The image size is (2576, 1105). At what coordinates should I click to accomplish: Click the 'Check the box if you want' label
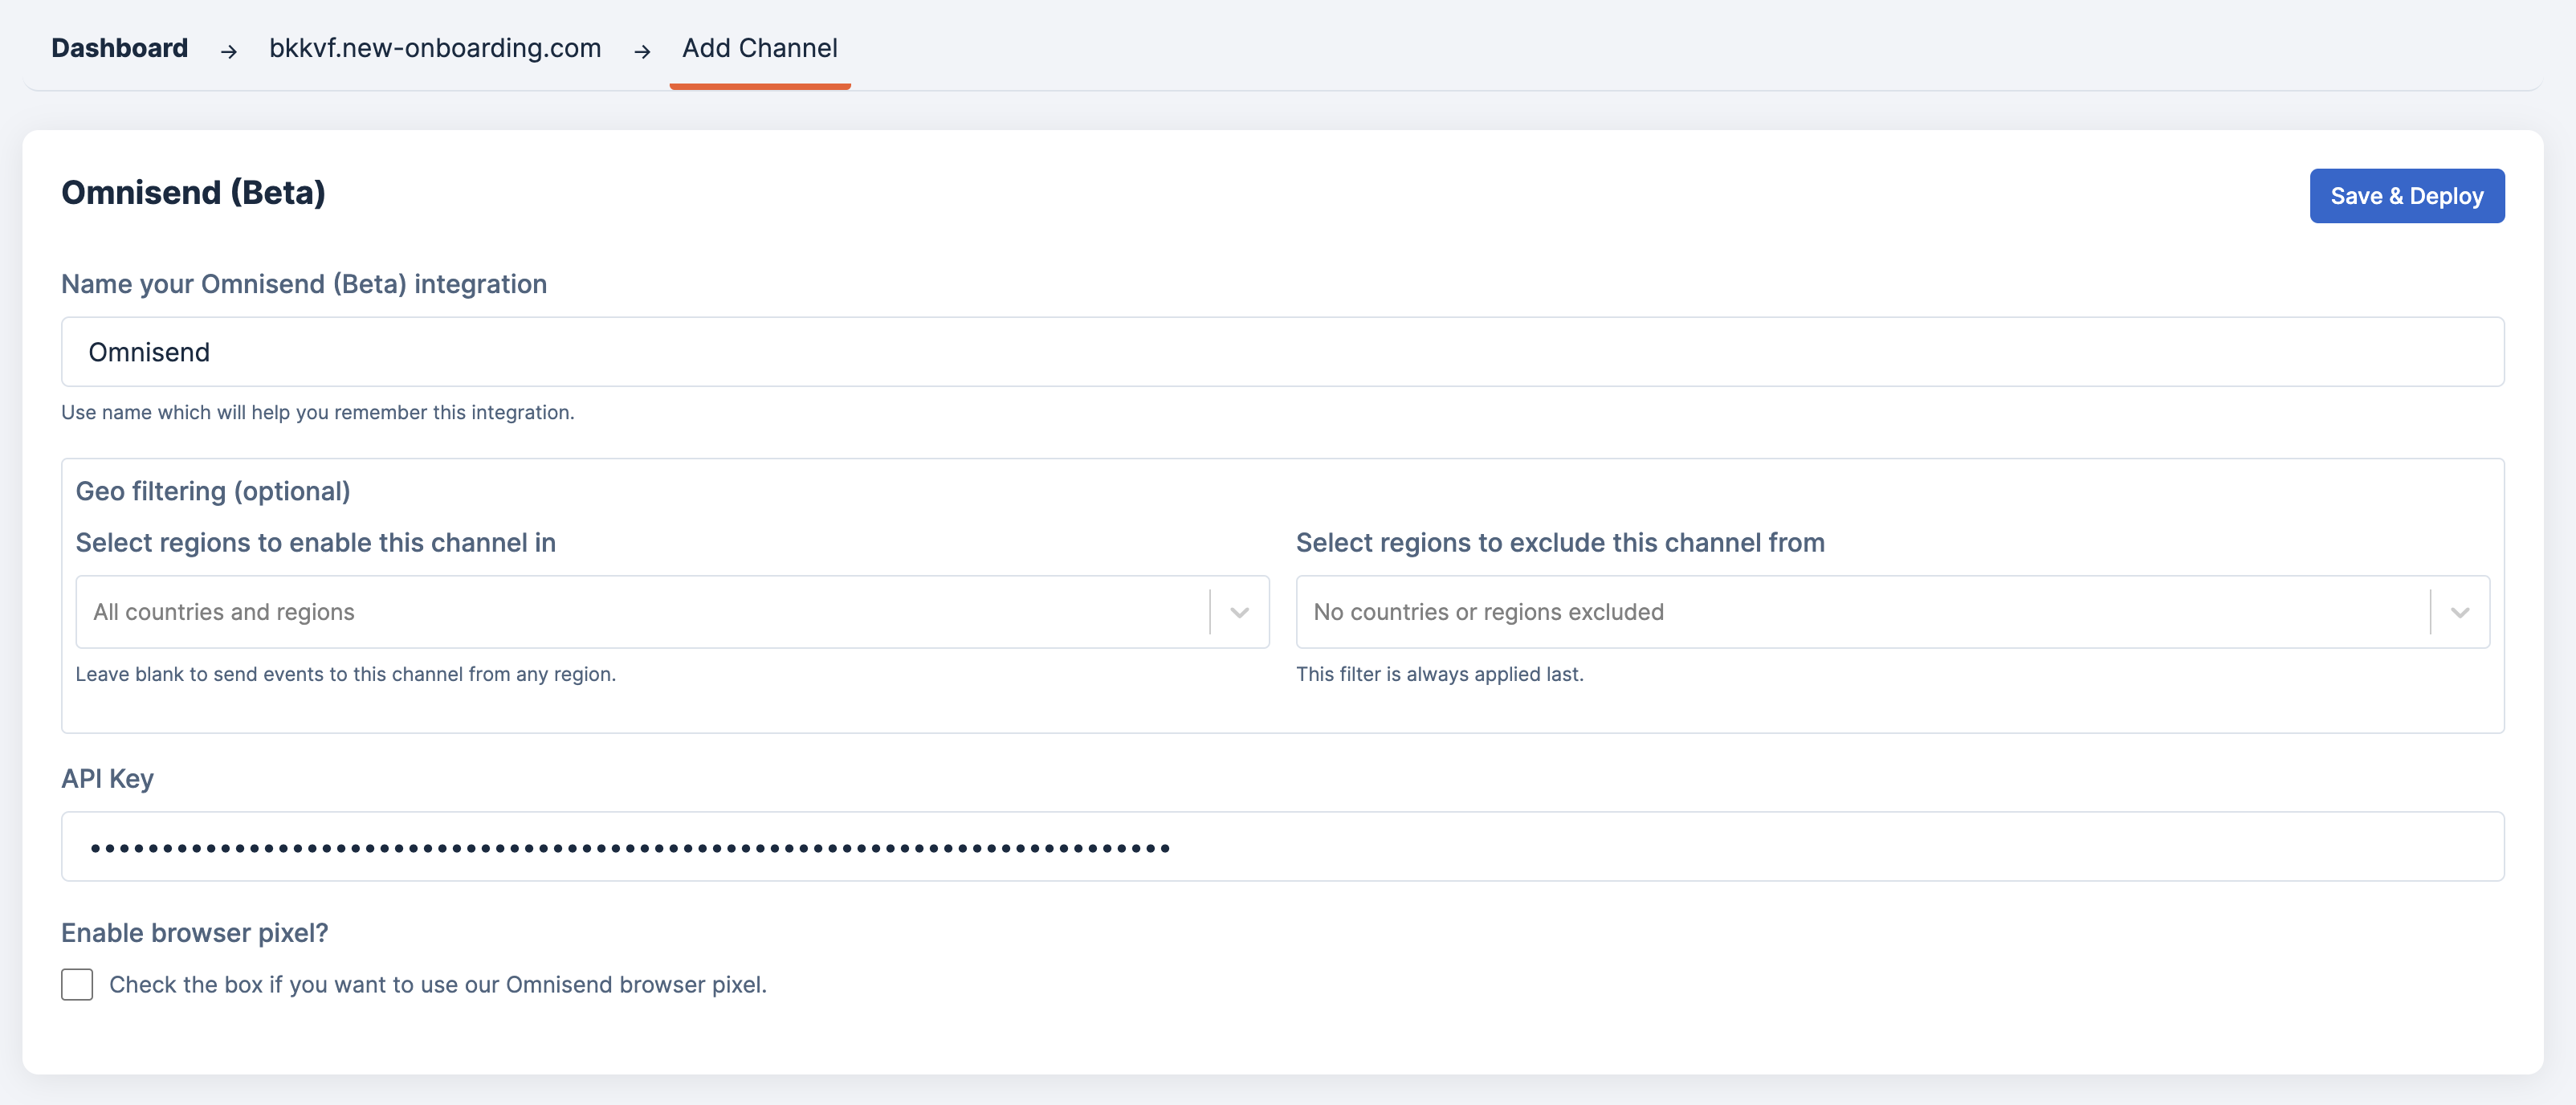[x=437, y=984]
